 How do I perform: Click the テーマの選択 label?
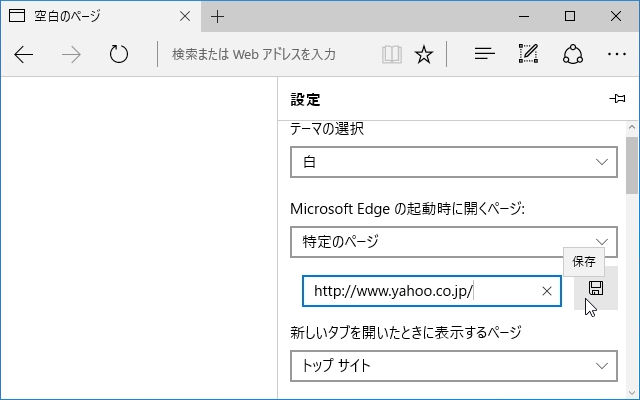click(x=327, y=129)
